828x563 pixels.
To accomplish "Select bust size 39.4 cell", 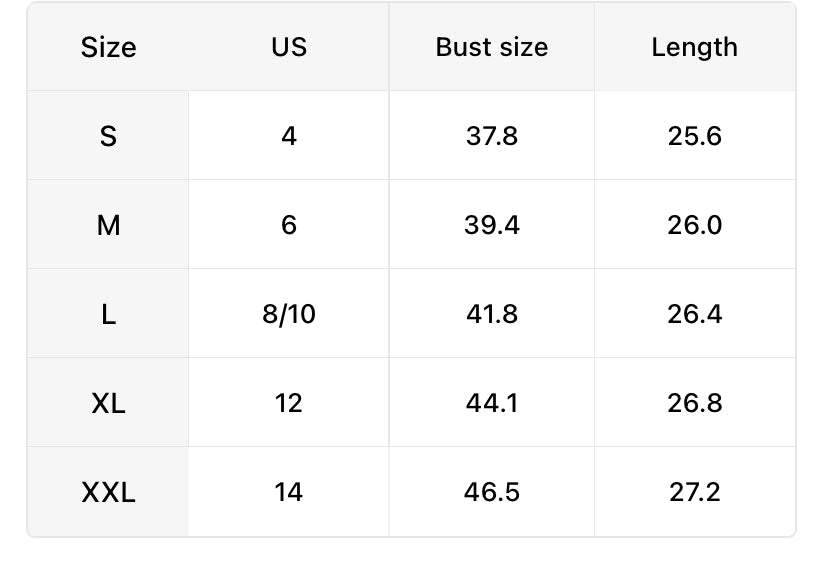I will pyautogui.click(x=492, y=225).
